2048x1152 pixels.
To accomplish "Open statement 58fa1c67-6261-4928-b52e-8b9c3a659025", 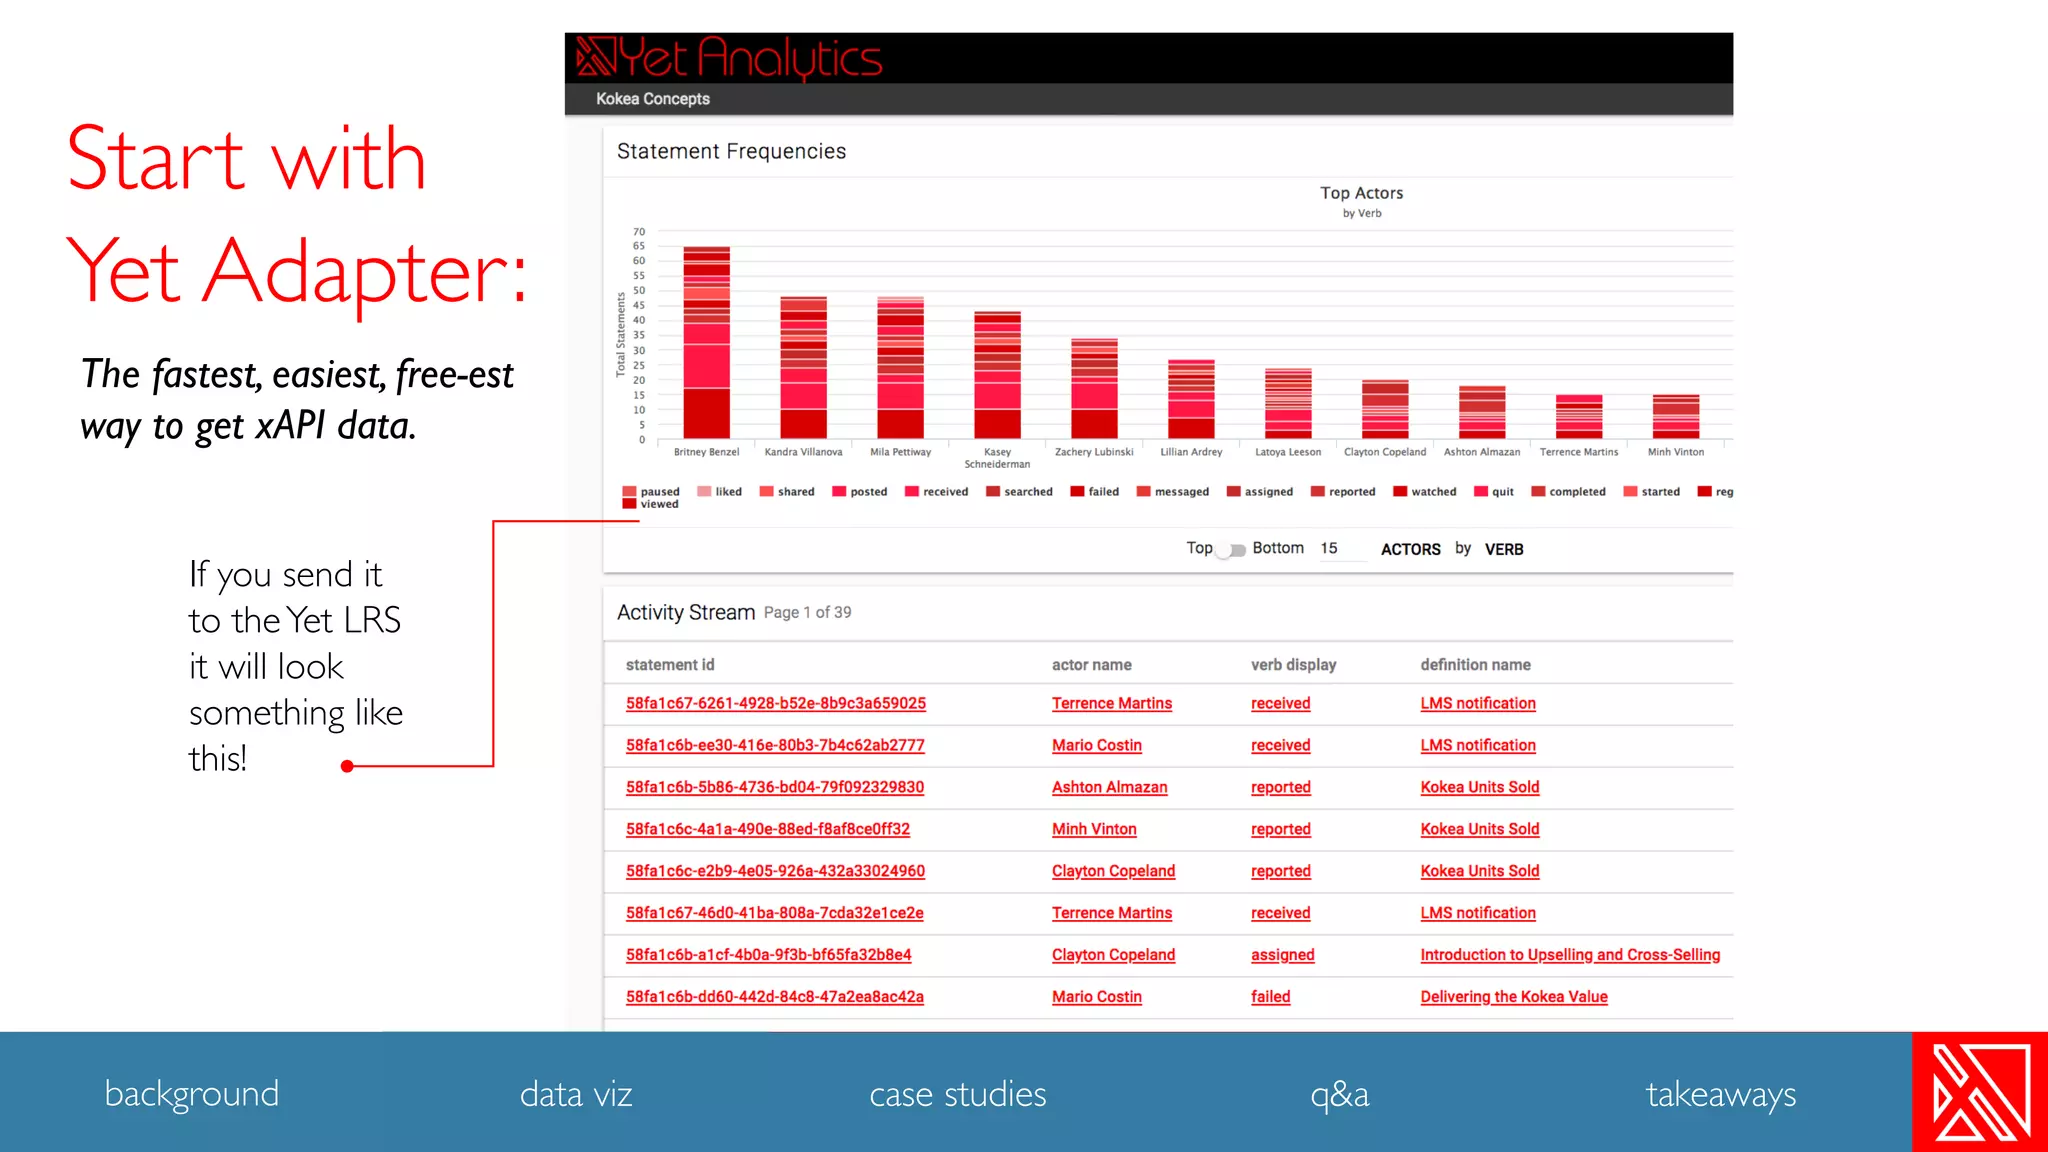I will click(x=776, y=704).
